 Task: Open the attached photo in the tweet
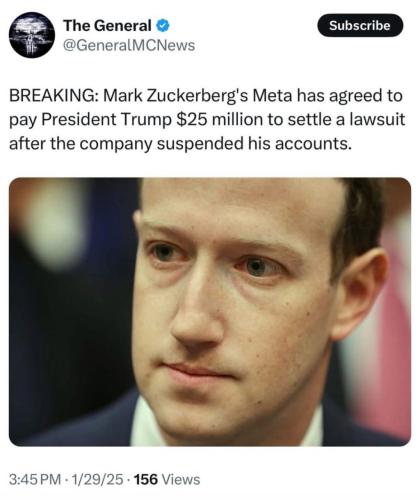tap(210, 312)
